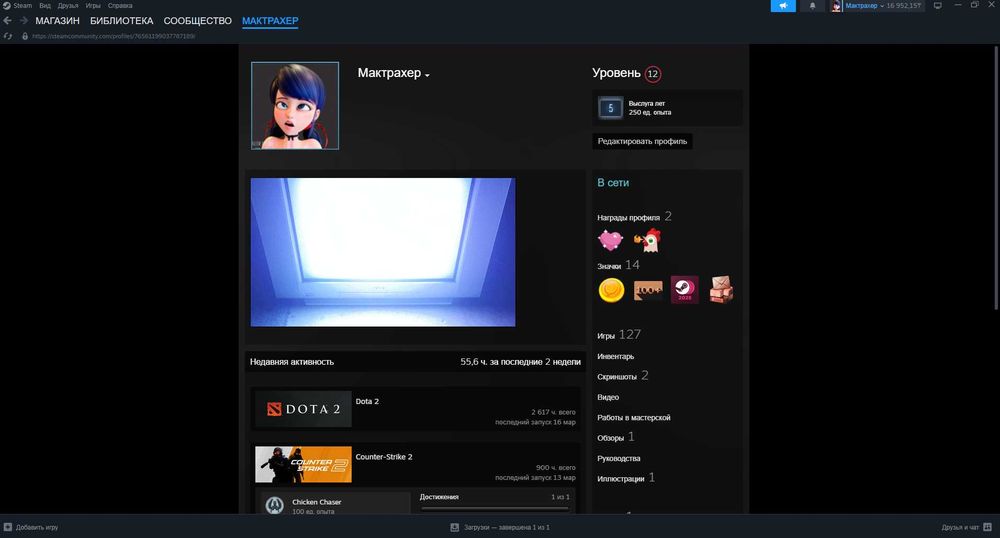
Task: Open the 100+ game collector badge
Action: click(x=648, y=290)
